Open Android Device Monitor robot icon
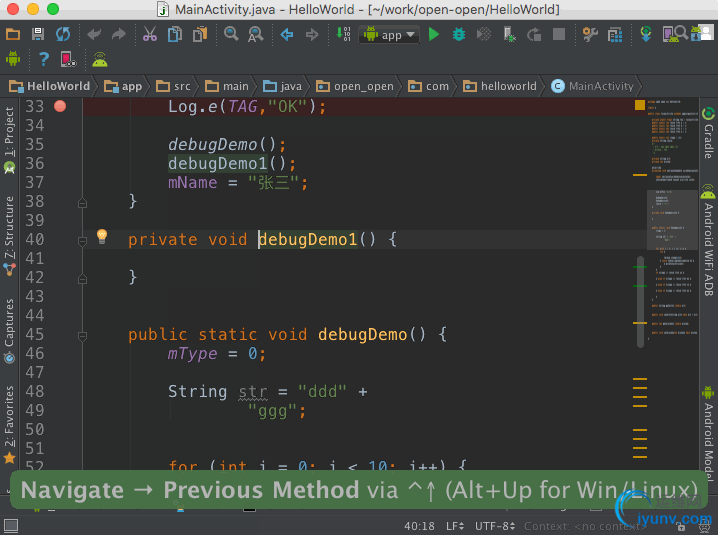The image size is (718, 535). click(x=13, y=59)
